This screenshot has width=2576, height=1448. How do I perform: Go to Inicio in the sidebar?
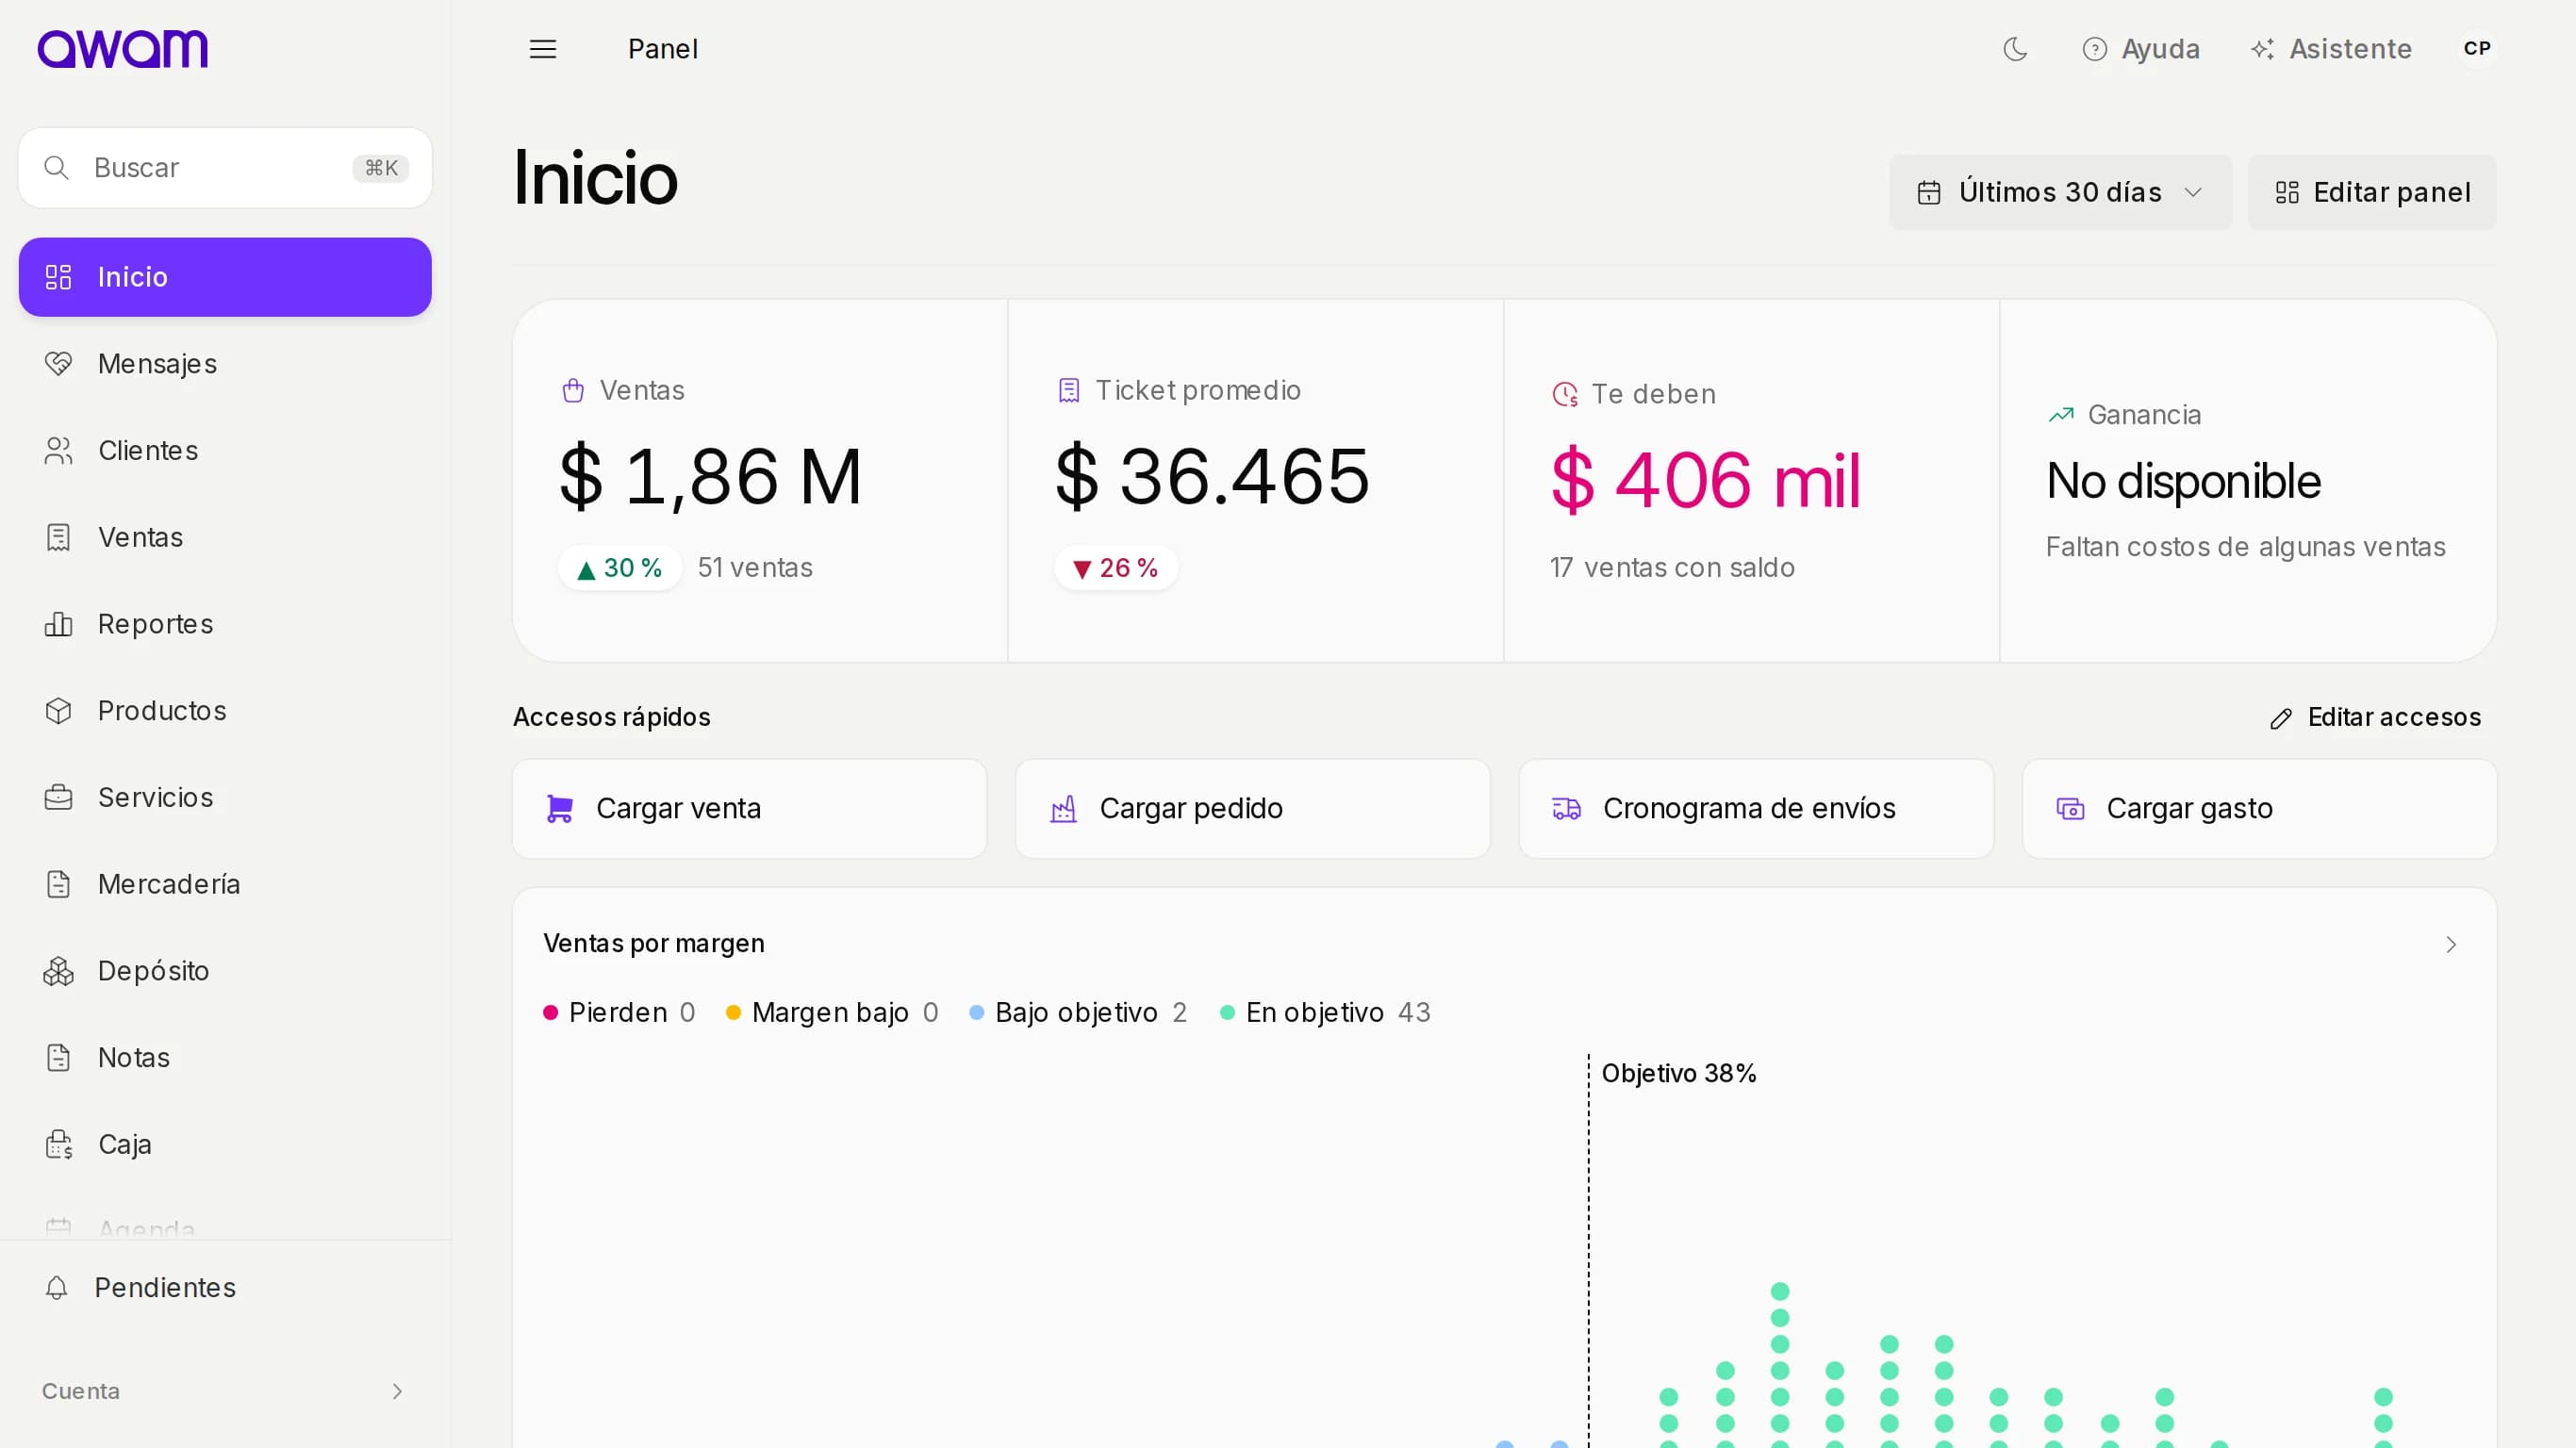point(225,277)
